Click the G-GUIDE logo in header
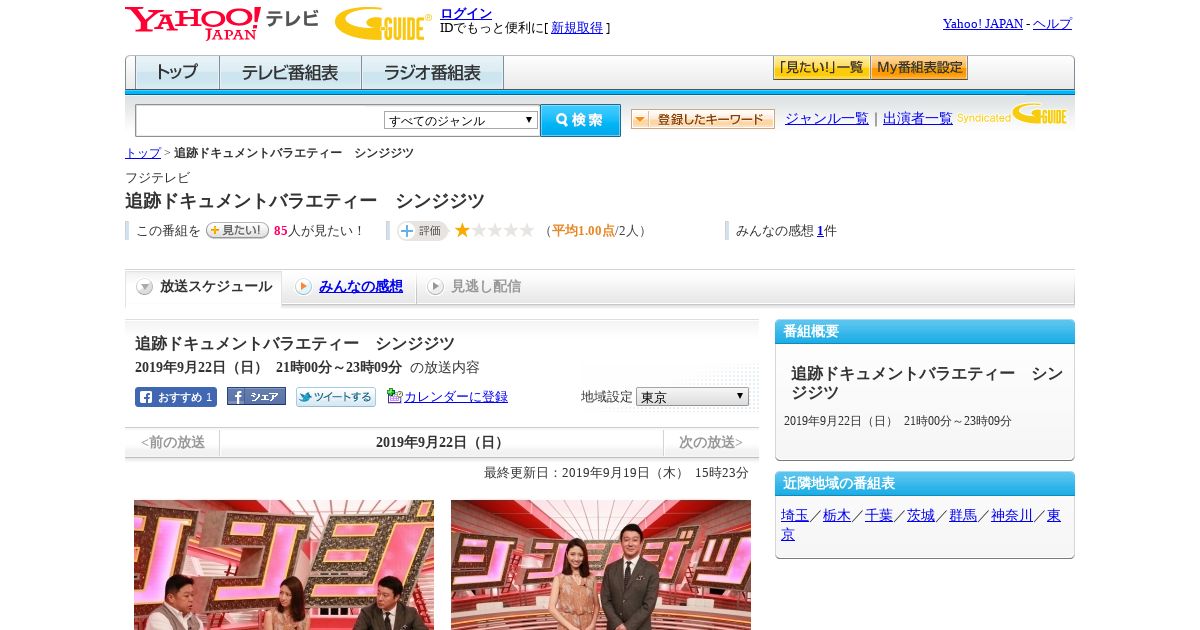Image resolution: width=1200 pixels, height=630 pixels. (383, 23)
